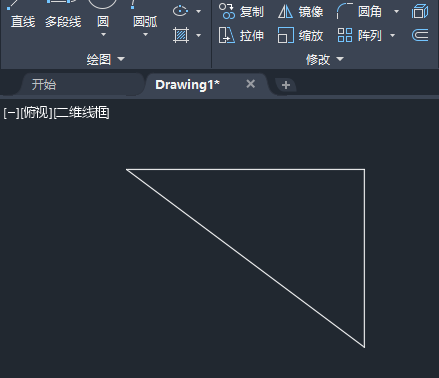Viewport: 439px width, 378px height.
Task: Select the triangle's right vertical line
Action: pos(364,258)
